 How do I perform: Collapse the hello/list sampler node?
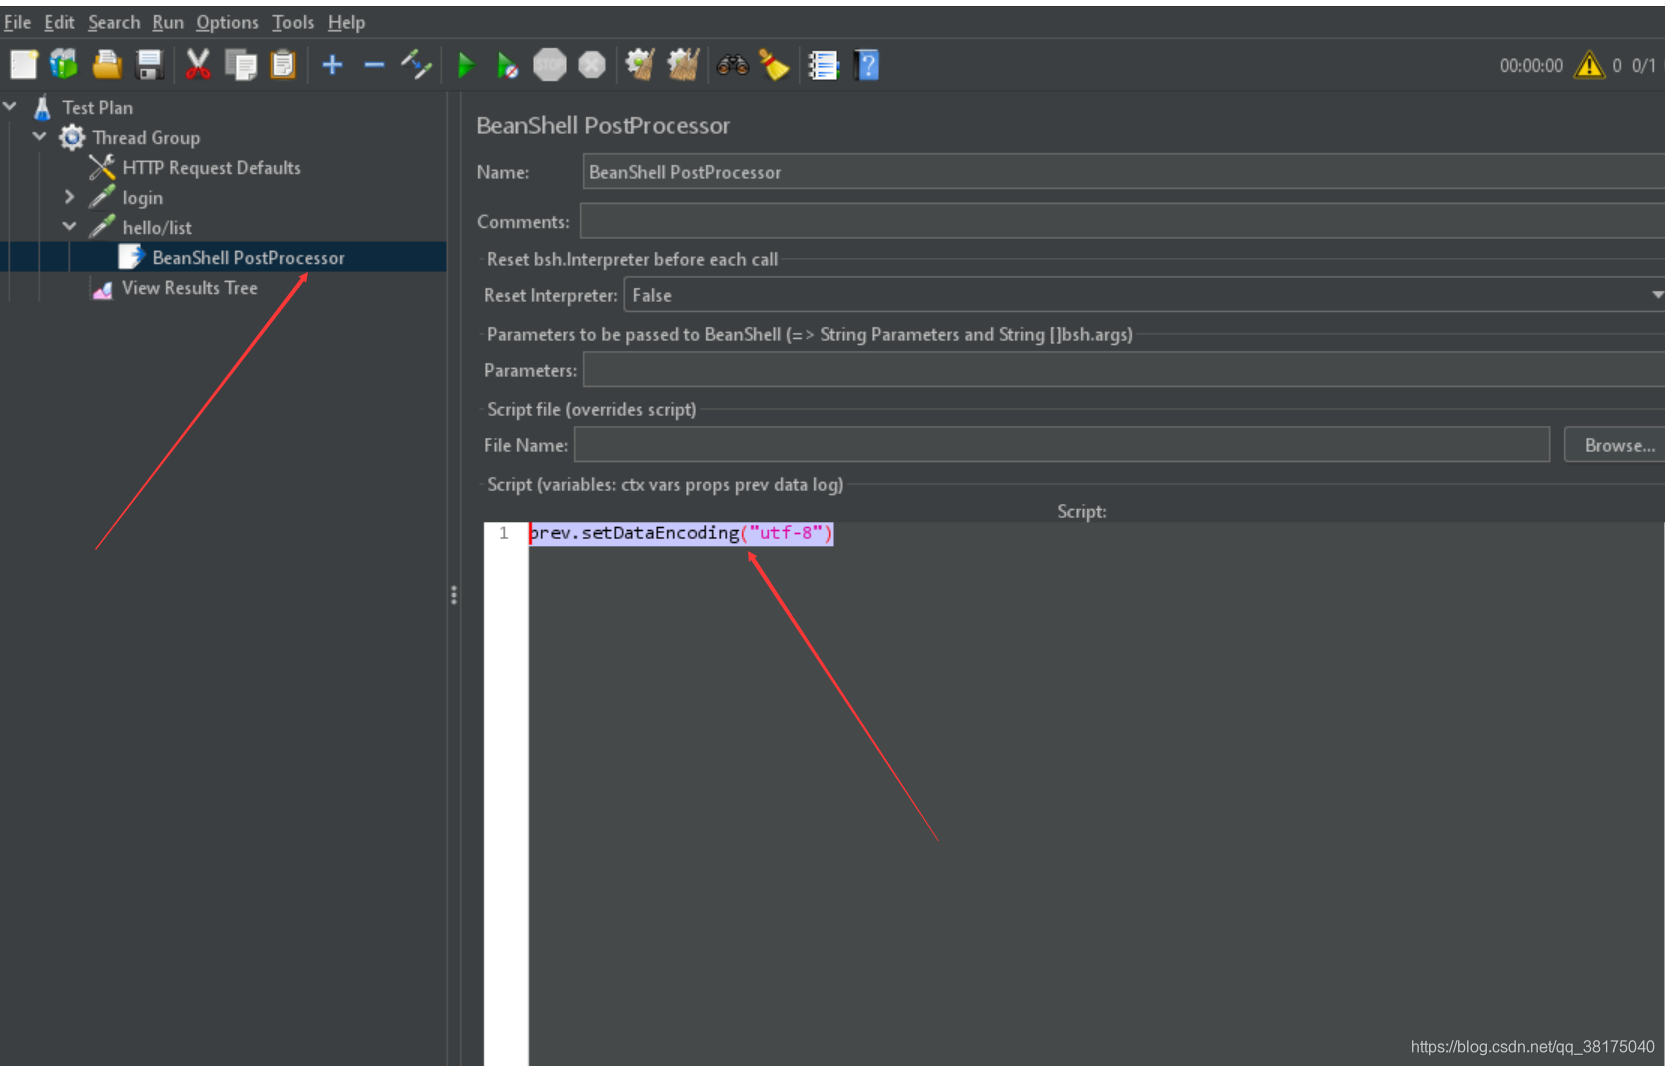pyautogui.click(x=69, y=226)
